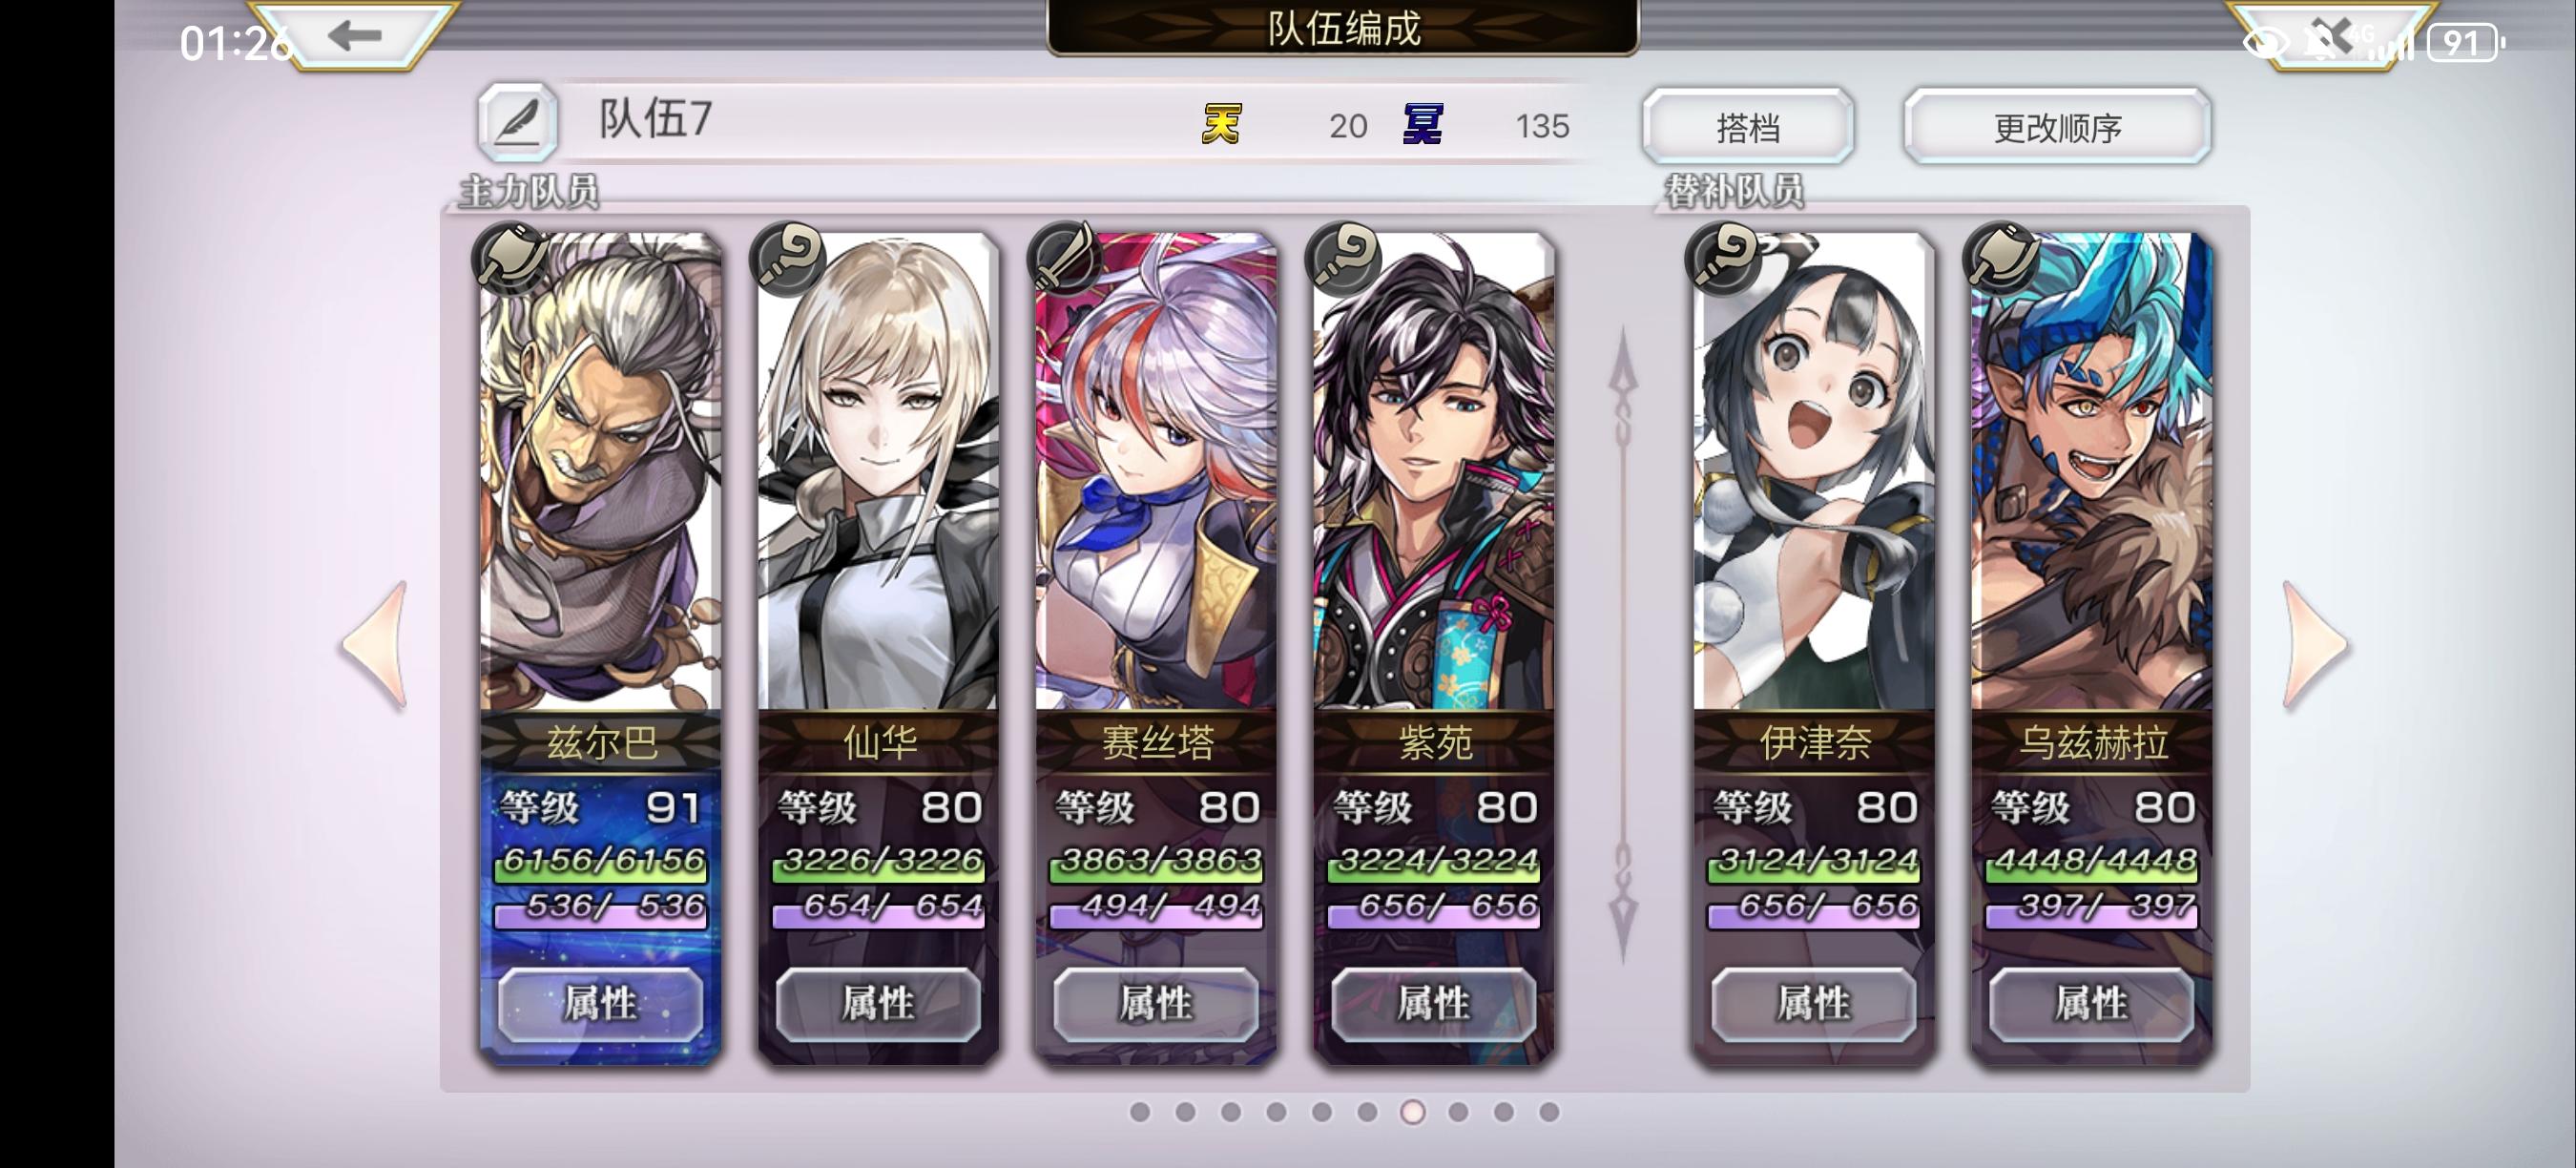This screenshot has height=1168, width=2576.
Task: Open 属性 attributes for 兹尔巴
Action: pyautogui.click(x=600, y=1004)
